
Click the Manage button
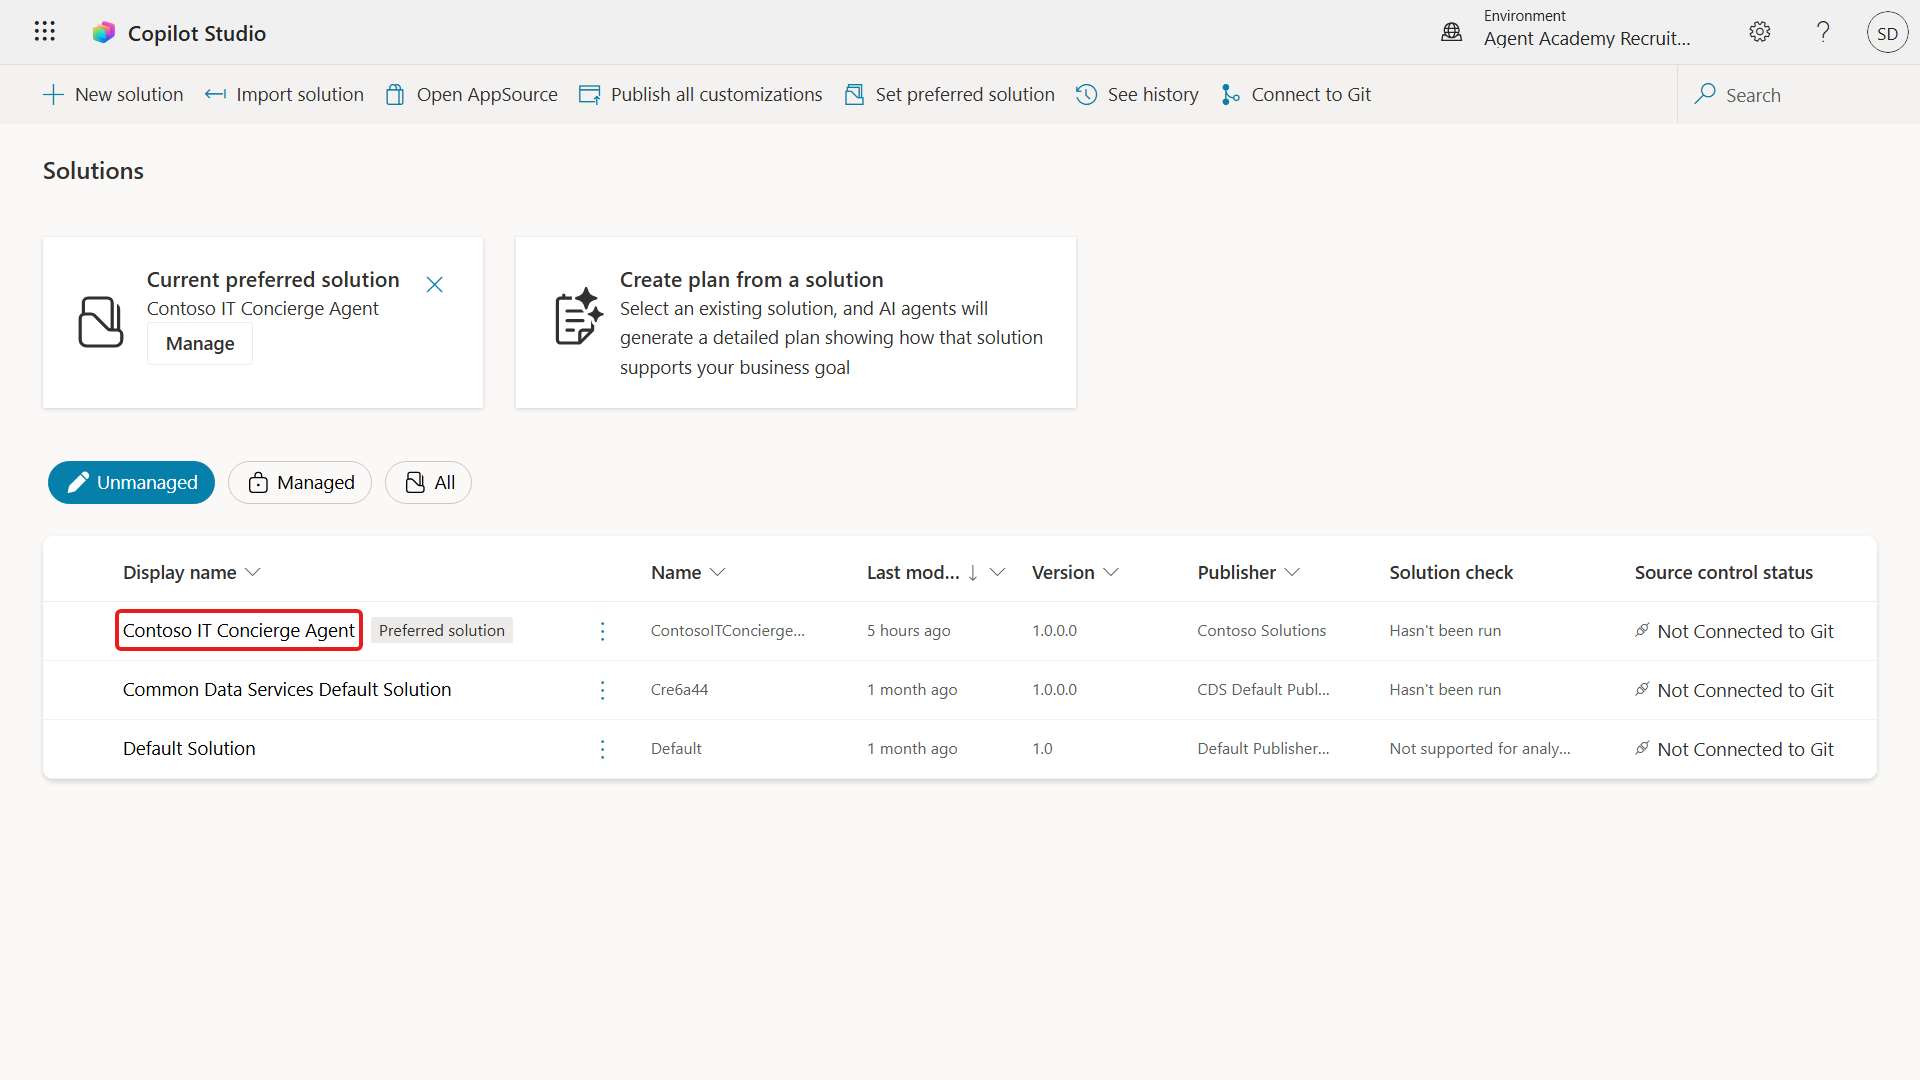coord(200,343)
